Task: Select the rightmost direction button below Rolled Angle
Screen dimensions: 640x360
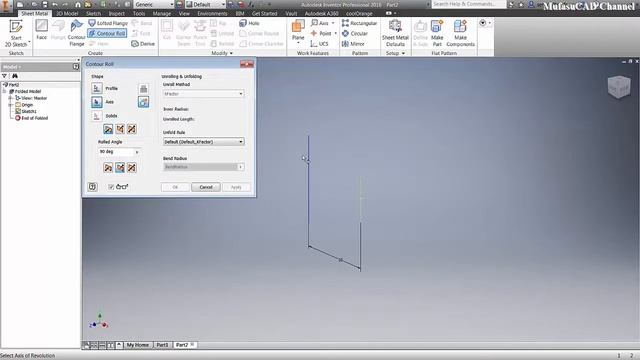Action: pos(131,168)
